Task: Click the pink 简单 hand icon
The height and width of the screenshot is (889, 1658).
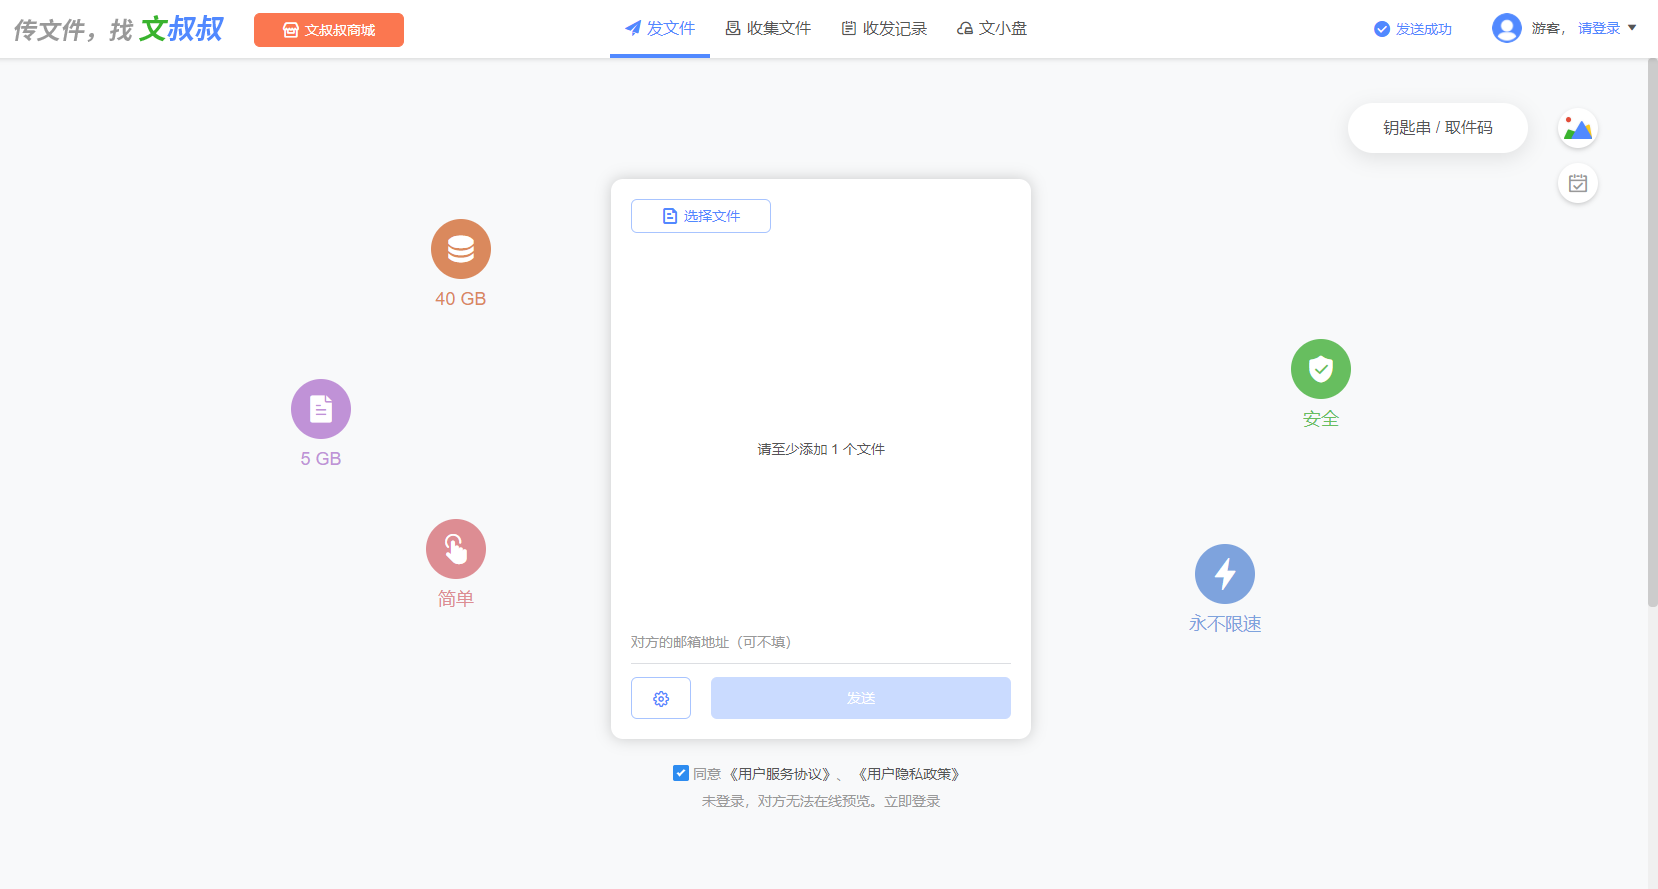Action: (x=455, y=549)
